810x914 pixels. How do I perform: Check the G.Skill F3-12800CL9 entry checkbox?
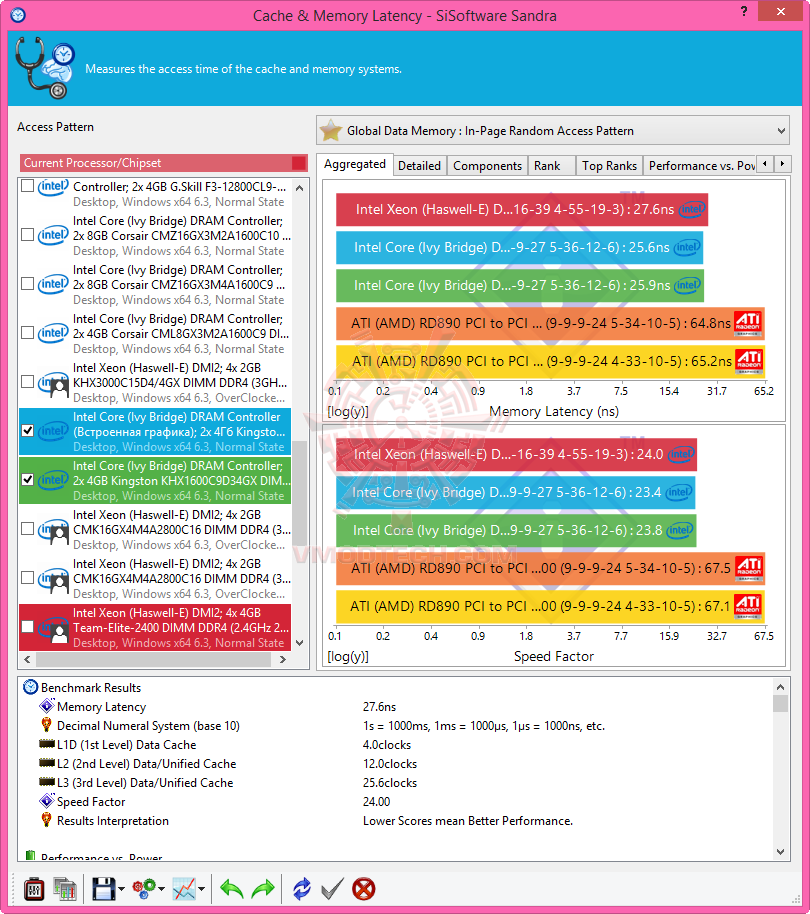point(27,186)
